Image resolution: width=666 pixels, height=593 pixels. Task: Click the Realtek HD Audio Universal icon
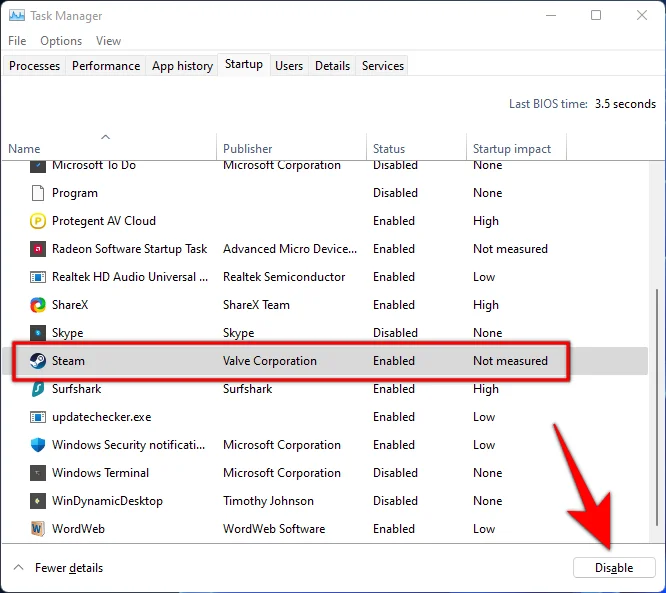pos(38,277)
